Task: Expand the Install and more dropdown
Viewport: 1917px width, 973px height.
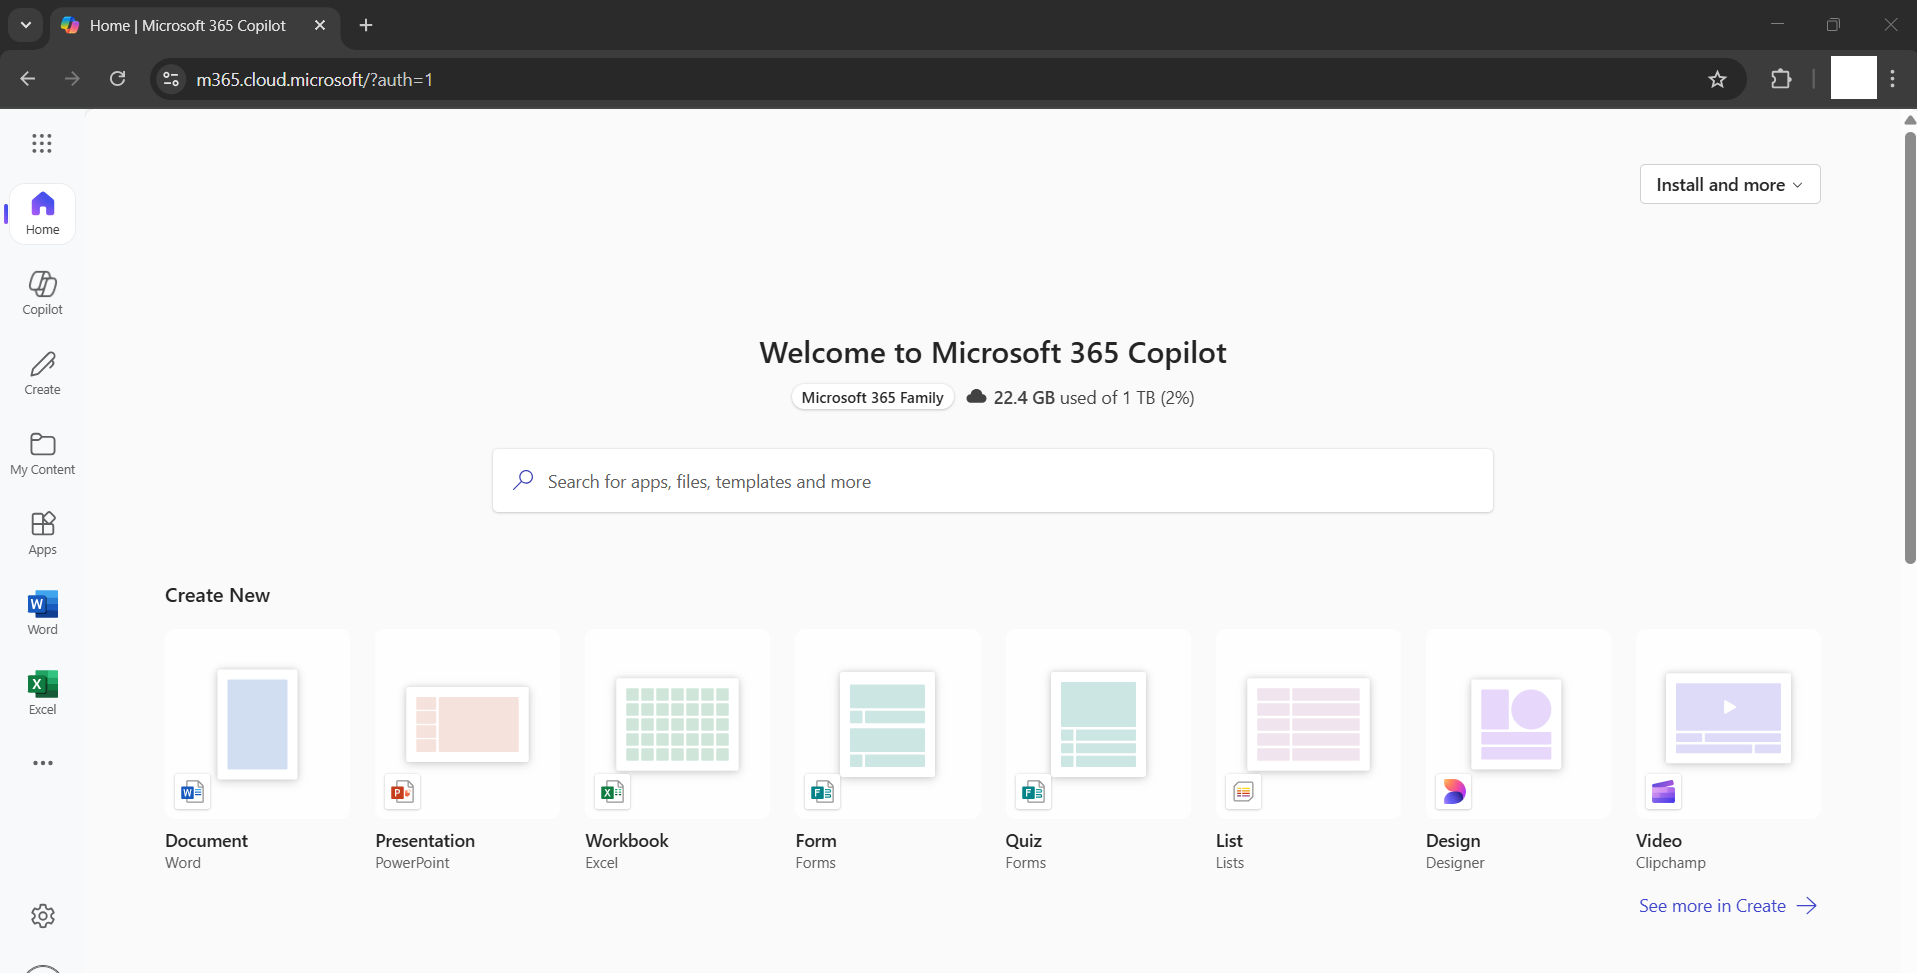Action: (1730, 184)
